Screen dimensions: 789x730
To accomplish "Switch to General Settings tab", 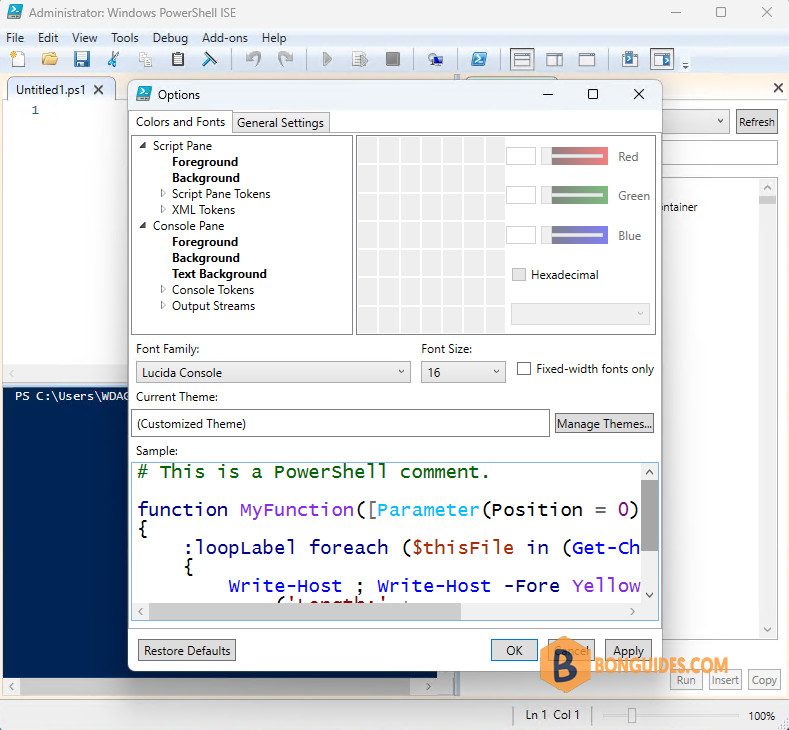I will tap(280, 123).
